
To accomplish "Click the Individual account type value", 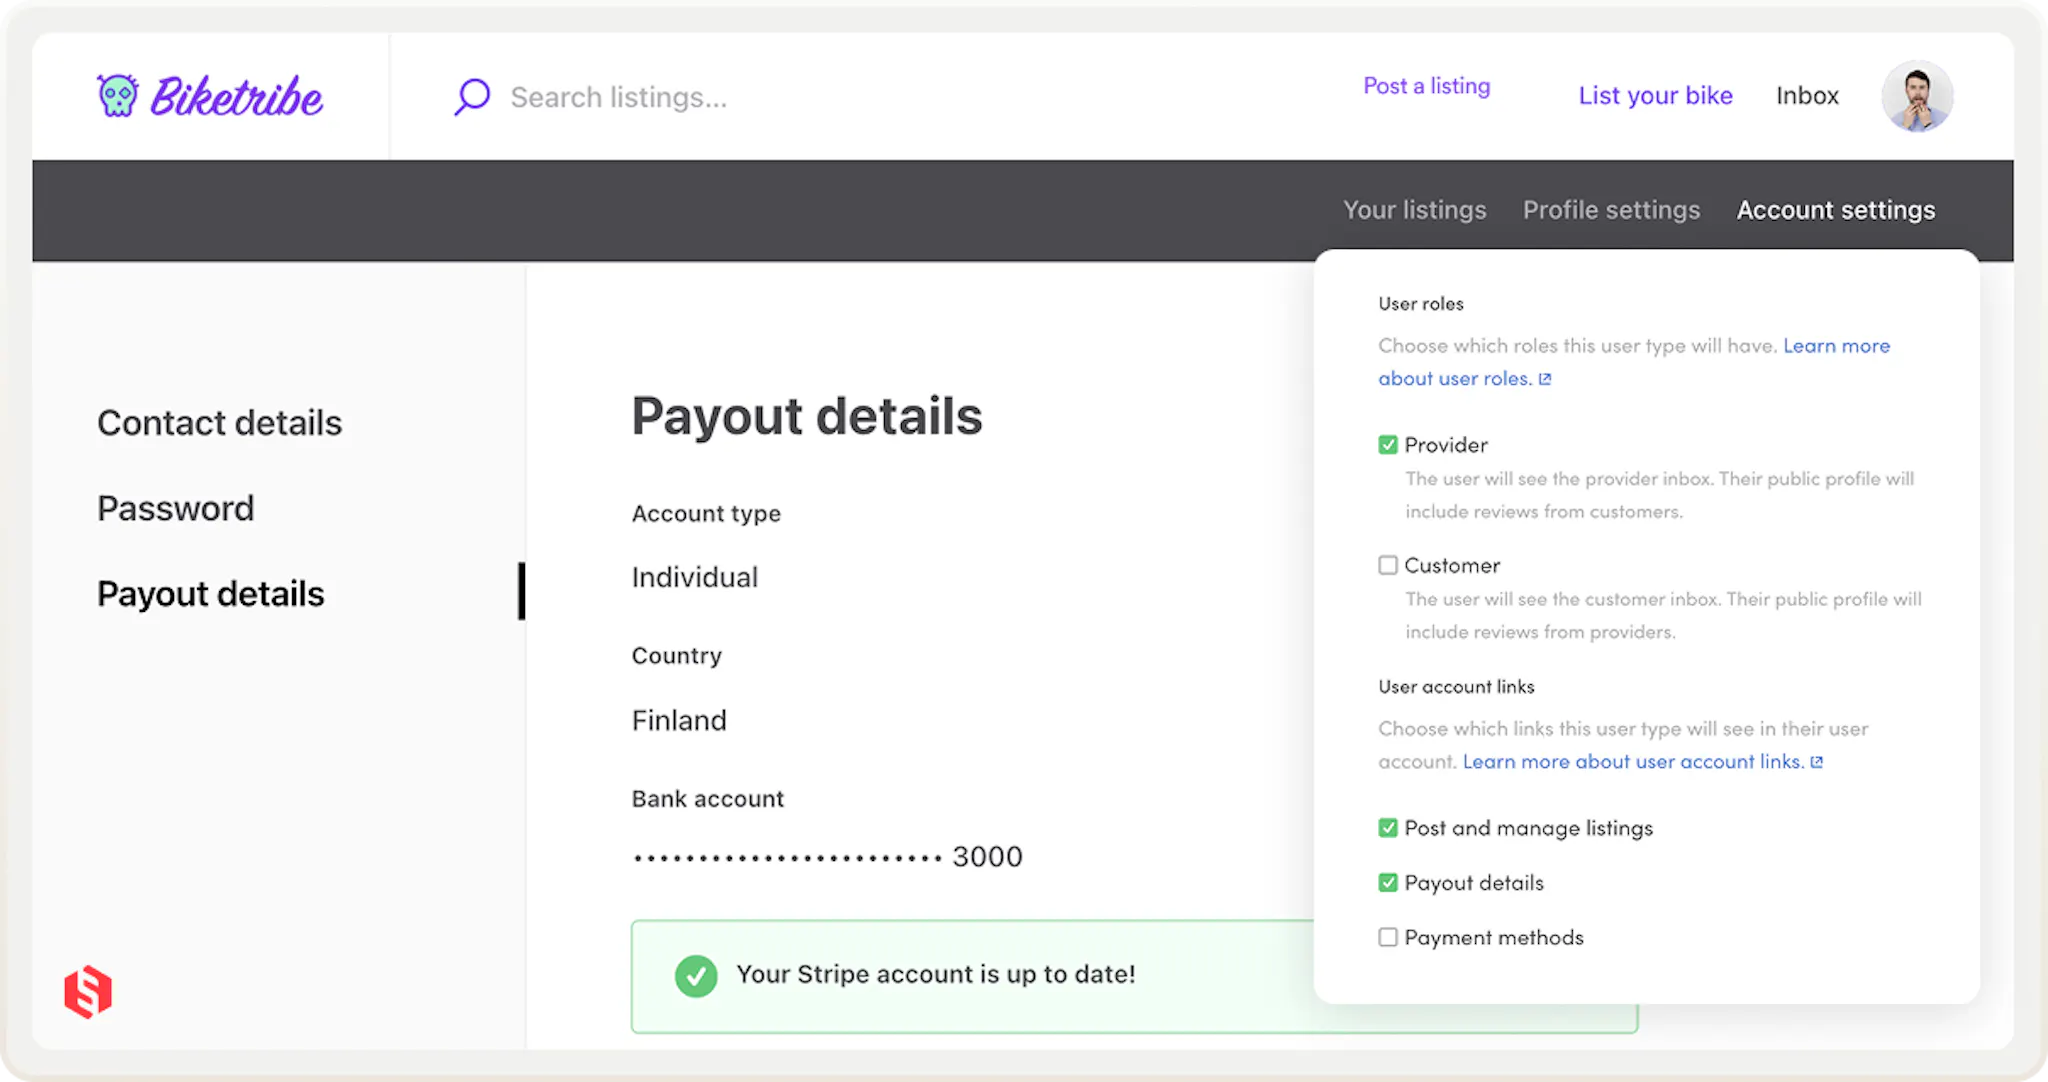I will coord(695,578).
